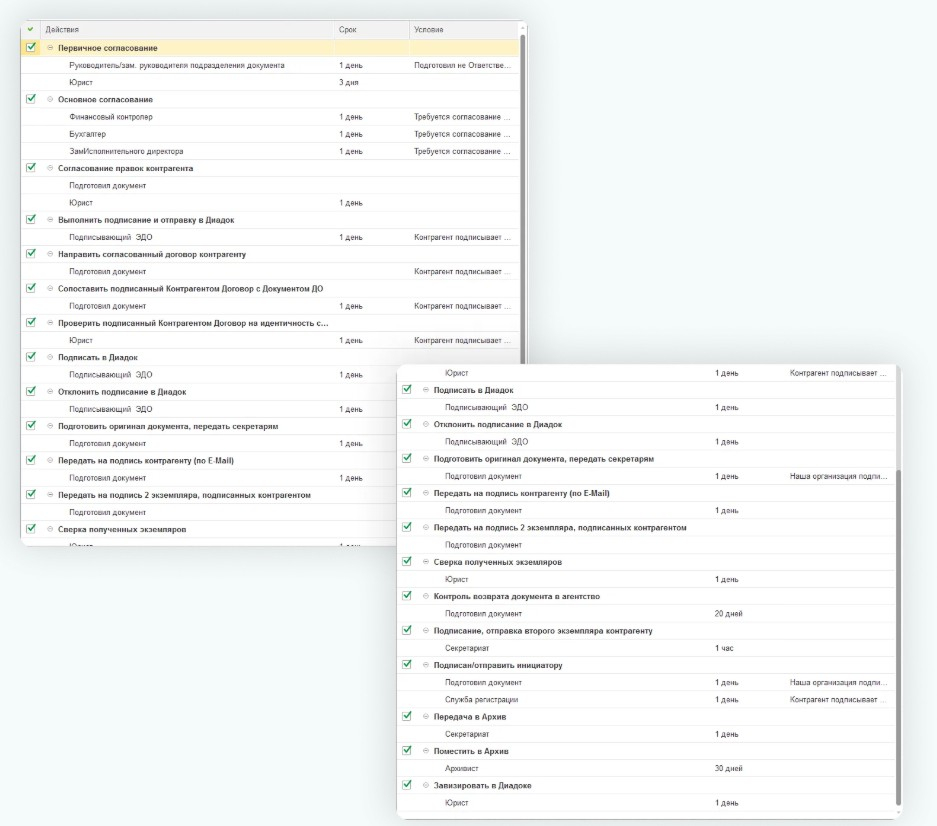Select the Служба регистрации row

point(481,699)
